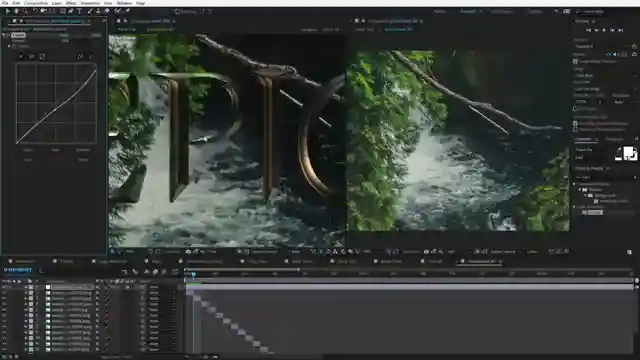Click Smooth button under Curves graph

[x=83, y=150]
